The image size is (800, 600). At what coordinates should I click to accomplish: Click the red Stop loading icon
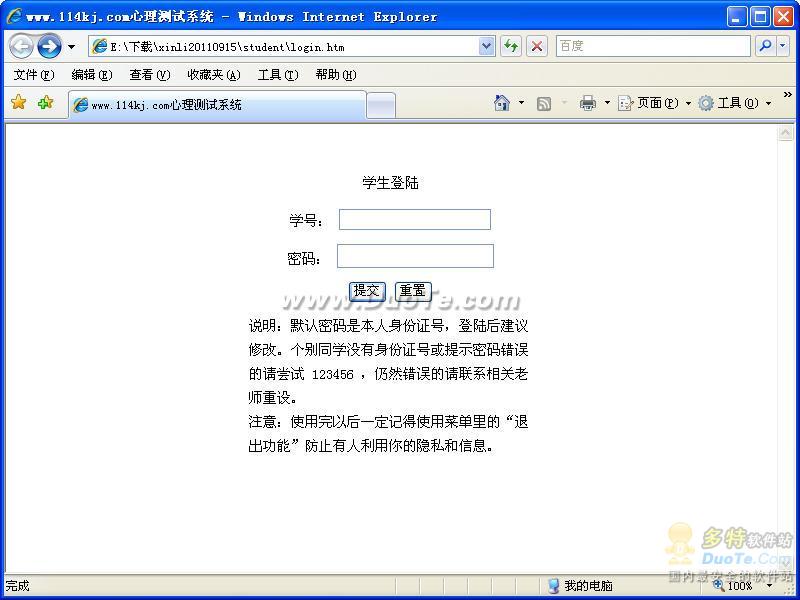[537, 46]
